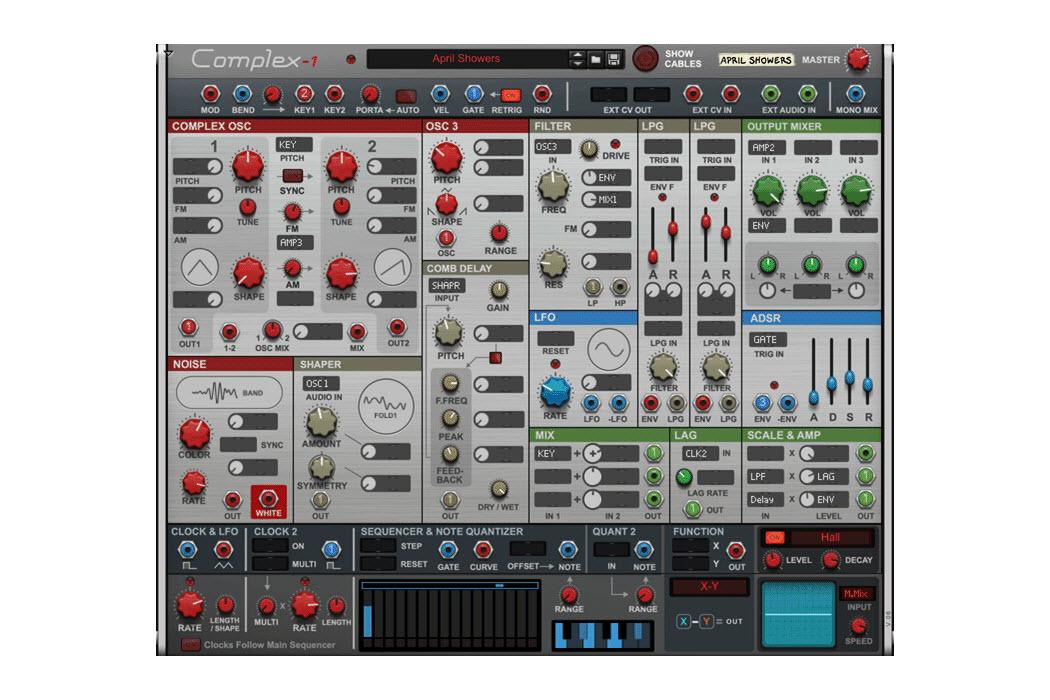Click the OSC MIX knob
This screenshot has height=700, width=1050.
pyautogui.click(x=272, y=330)
